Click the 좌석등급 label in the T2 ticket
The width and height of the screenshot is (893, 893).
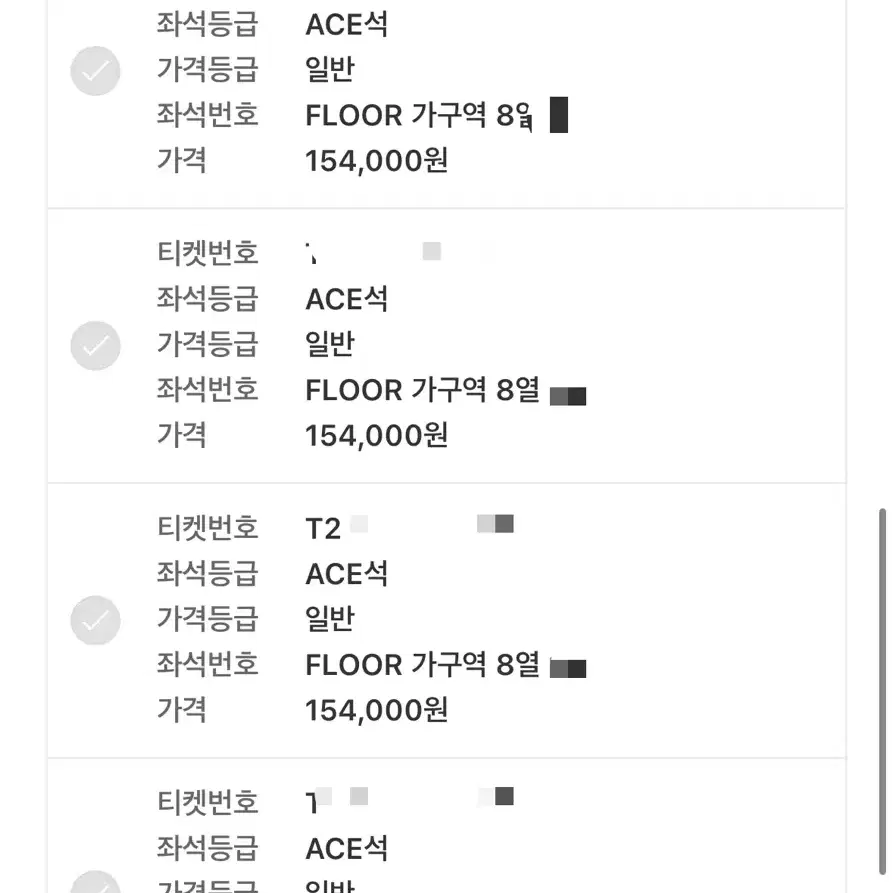tap(208, 573)
